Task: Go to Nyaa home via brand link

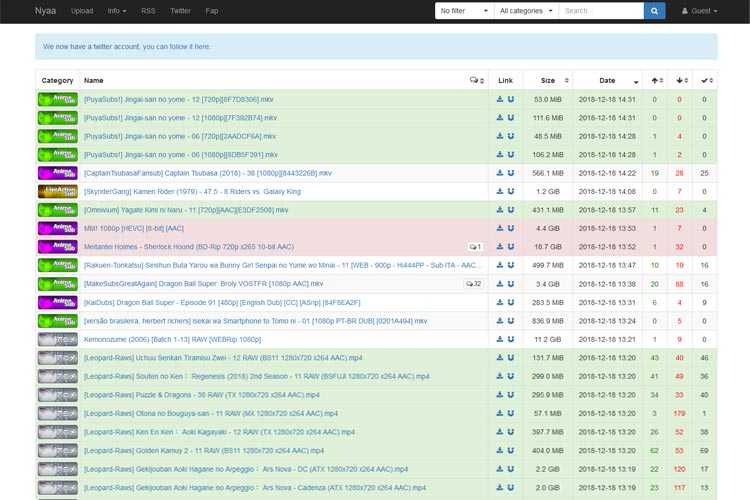Action: (45, 11)
